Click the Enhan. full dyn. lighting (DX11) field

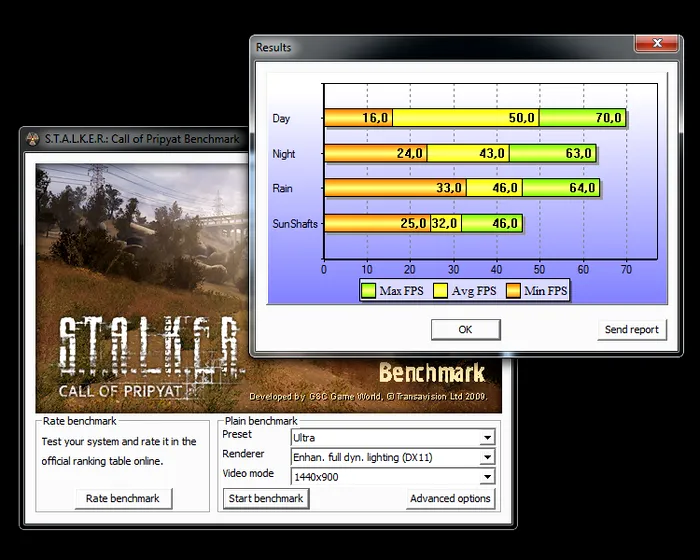[x=392, y=457]
